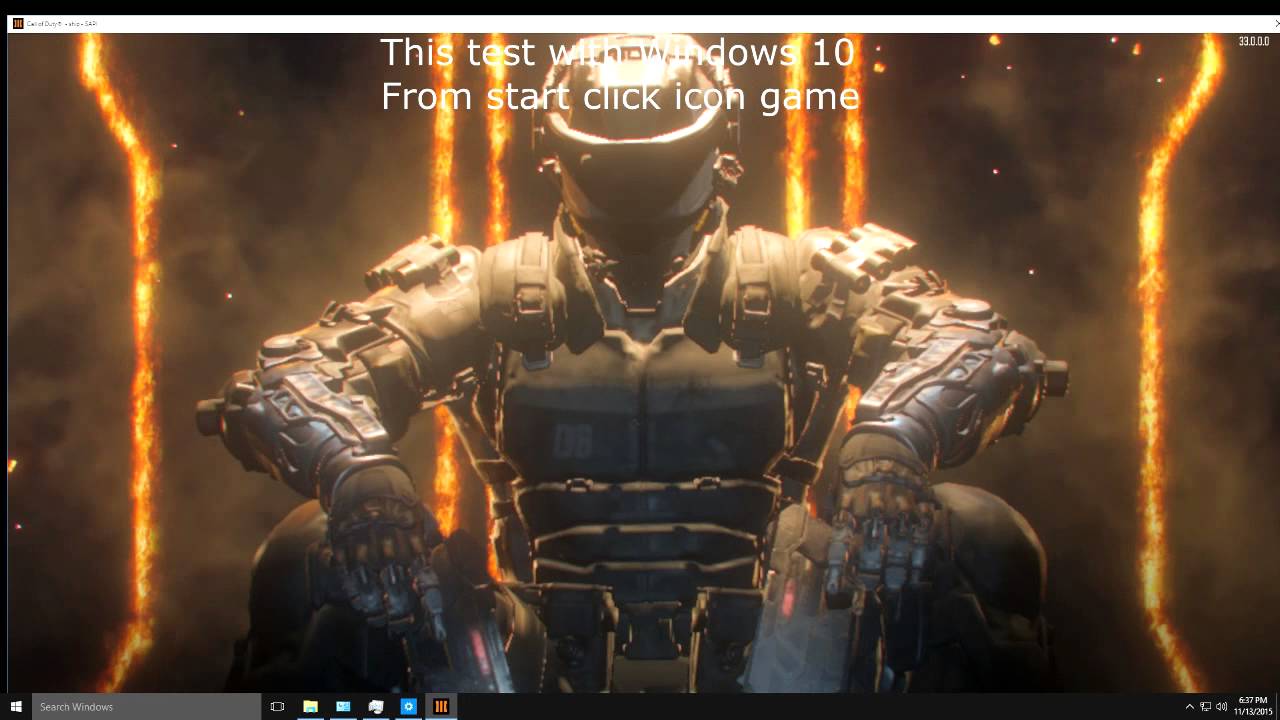
Task: Click the Search Windows box
Action: [147, 706]
